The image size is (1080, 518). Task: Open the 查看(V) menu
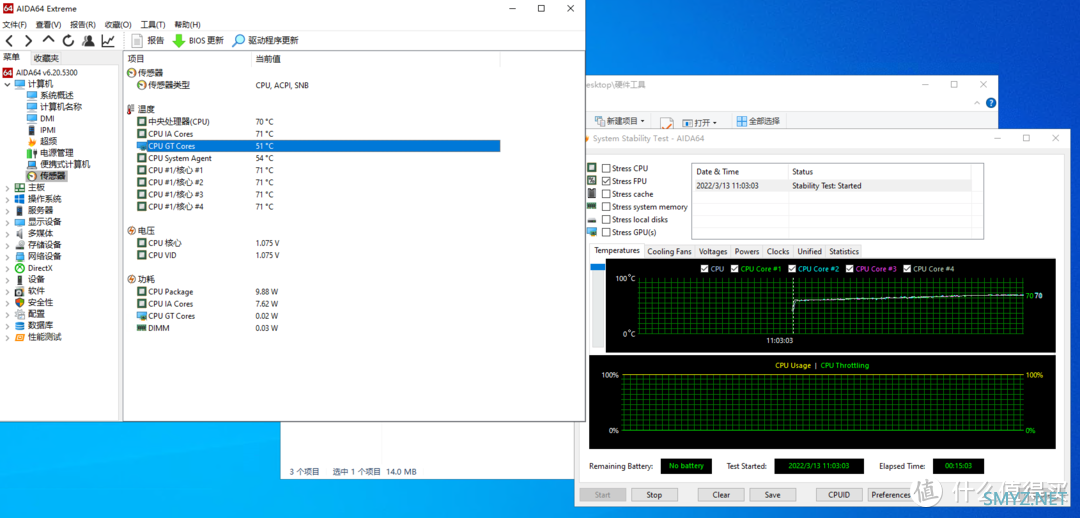click(48, 25)
